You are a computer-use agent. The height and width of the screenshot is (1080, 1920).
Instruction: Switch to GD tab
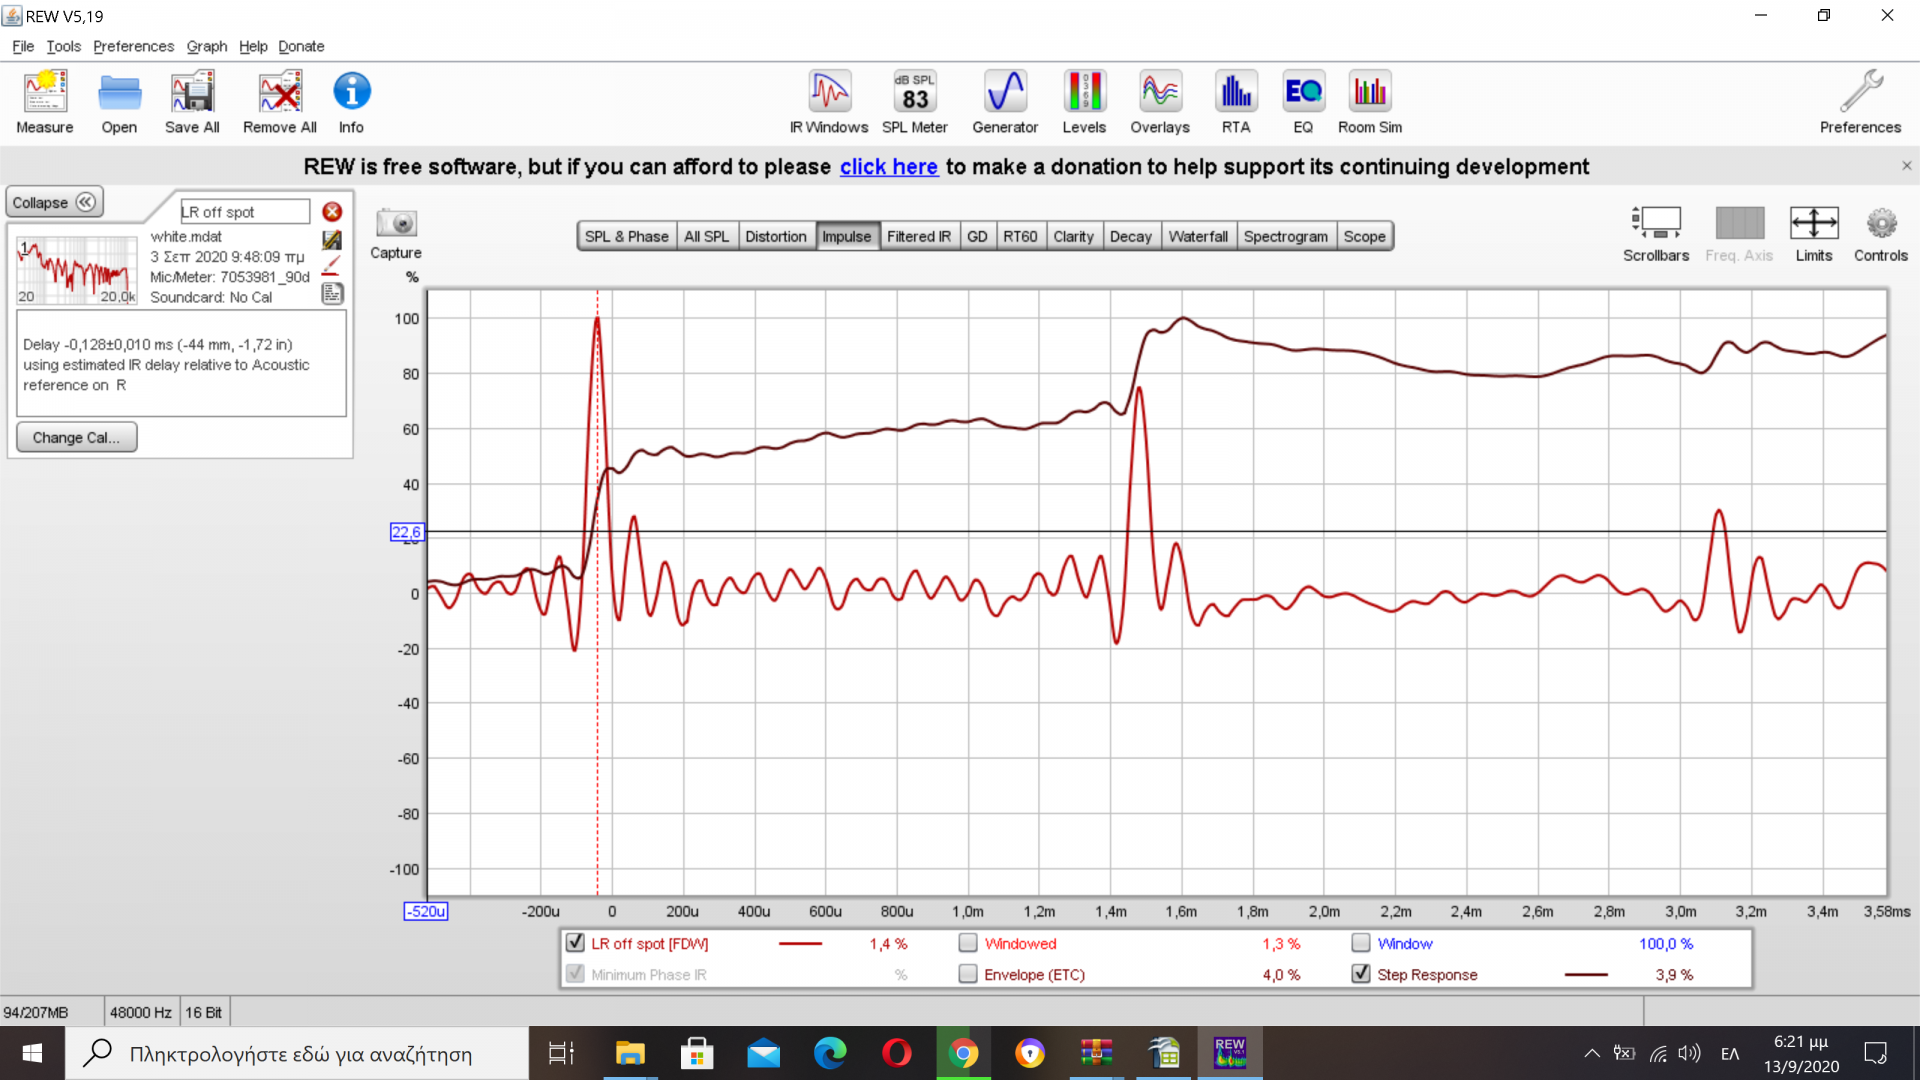click(x=977, y=236)
